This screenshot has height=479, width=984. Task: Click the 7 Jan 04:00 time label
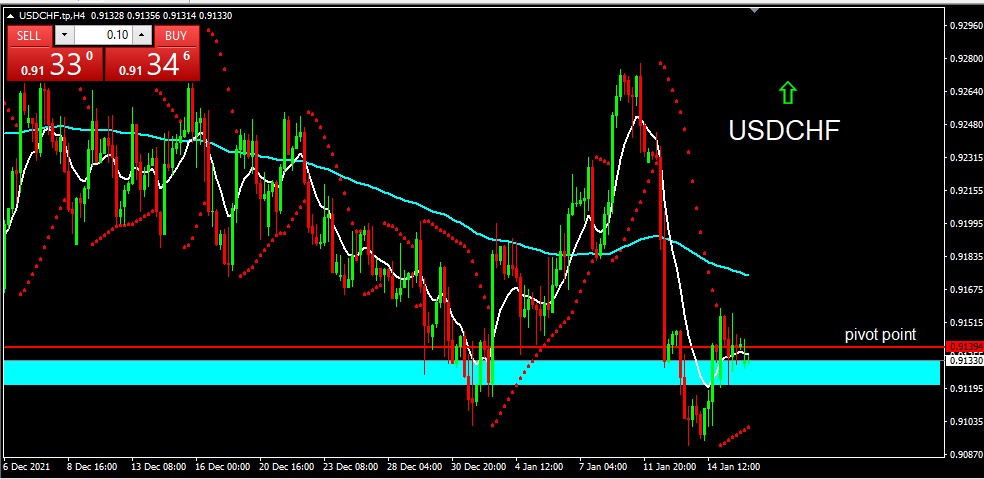[605, 467]
